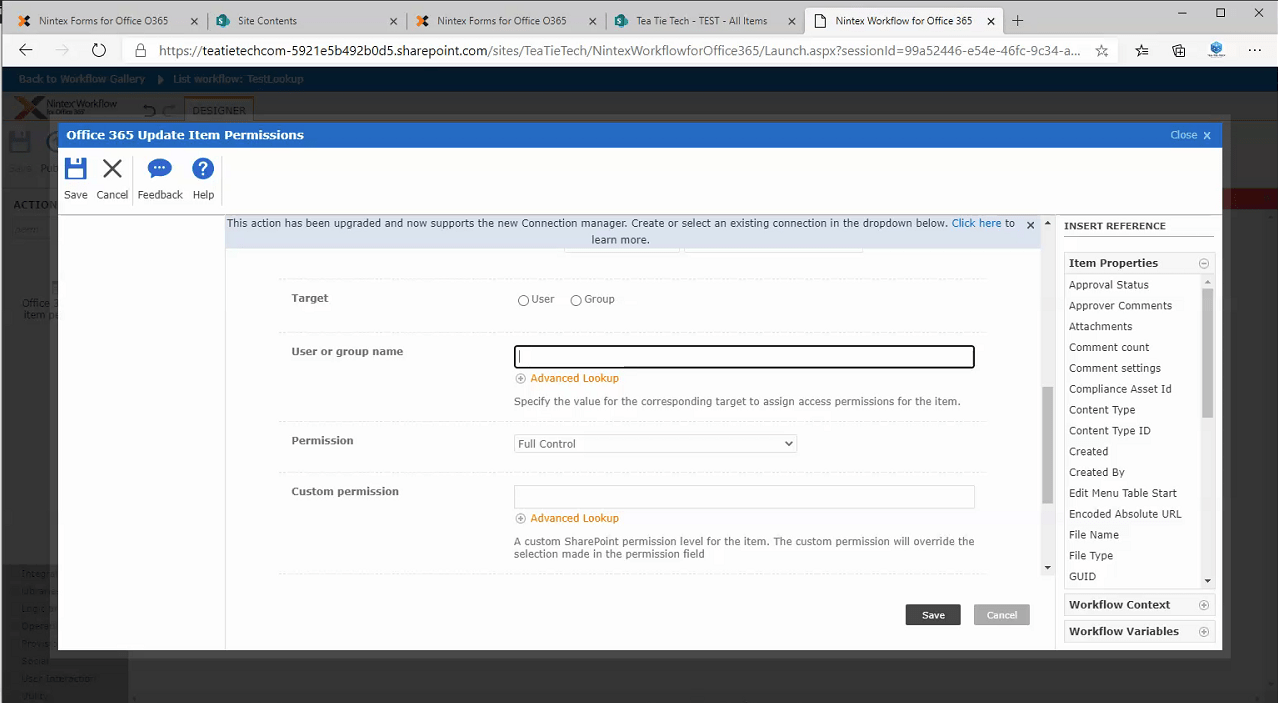1278x703 pixels.
Task: Collapse the Item Properties section
Action: (1204, 264)
